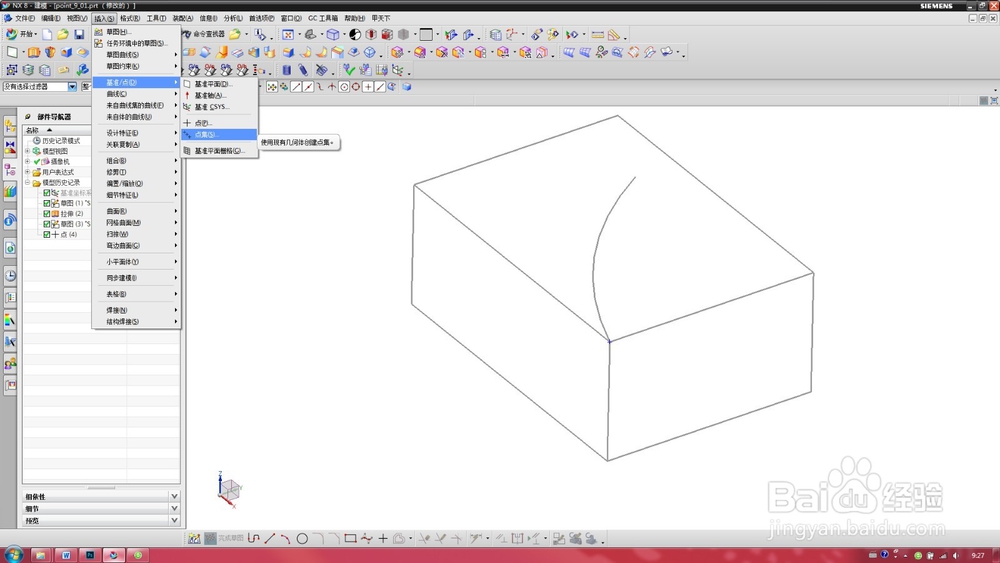This screenshot has height=563, width=1000.
Task: Select the Arc tool in bottom sketch toolbar
Action: (286, 539)
